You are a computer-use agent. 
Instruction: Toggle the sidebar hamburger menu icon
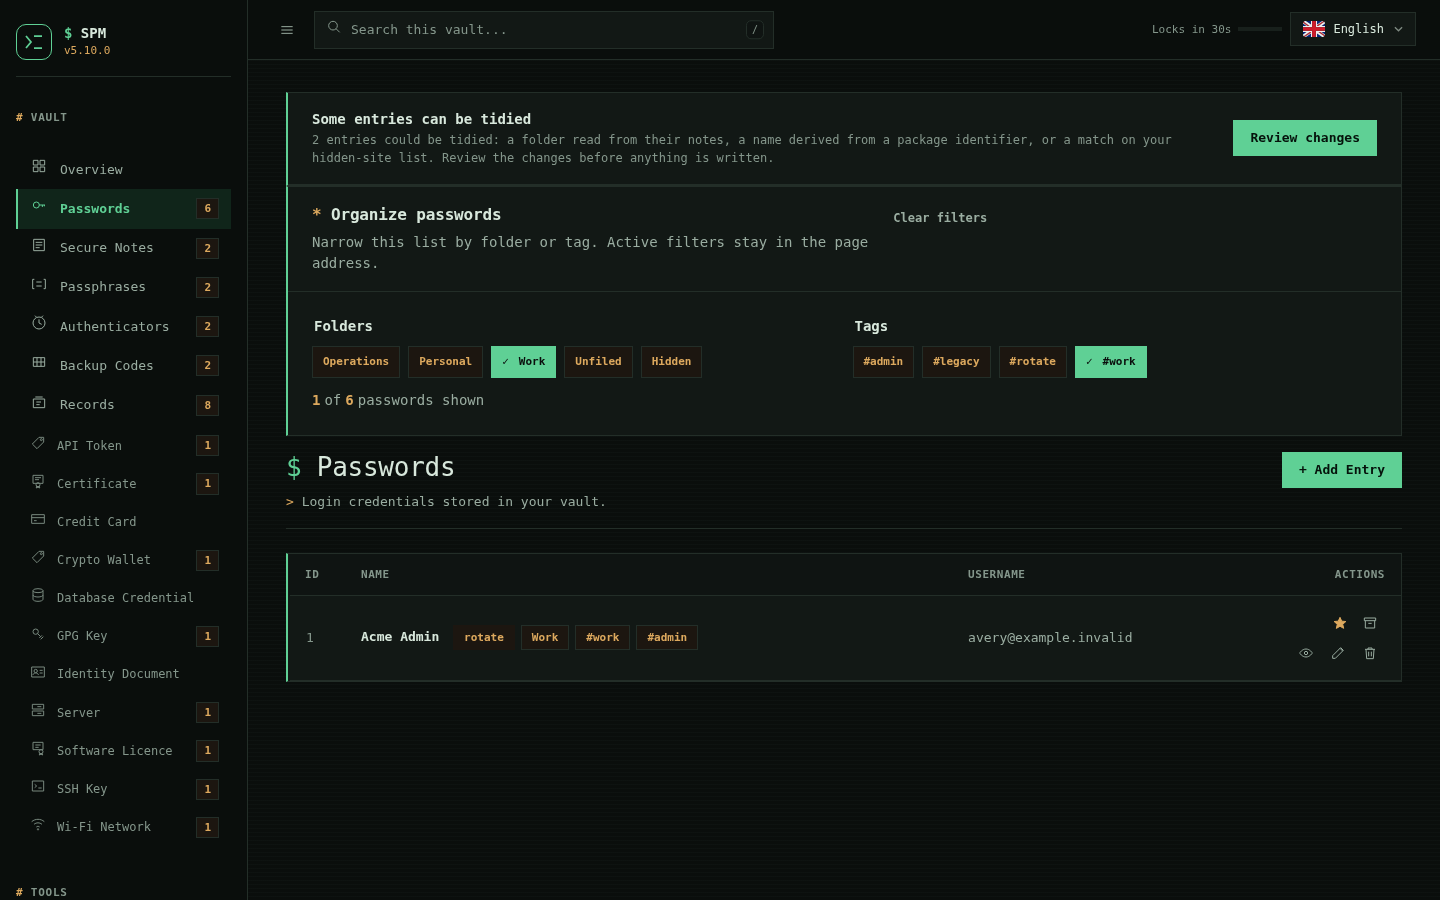(287, 30)
